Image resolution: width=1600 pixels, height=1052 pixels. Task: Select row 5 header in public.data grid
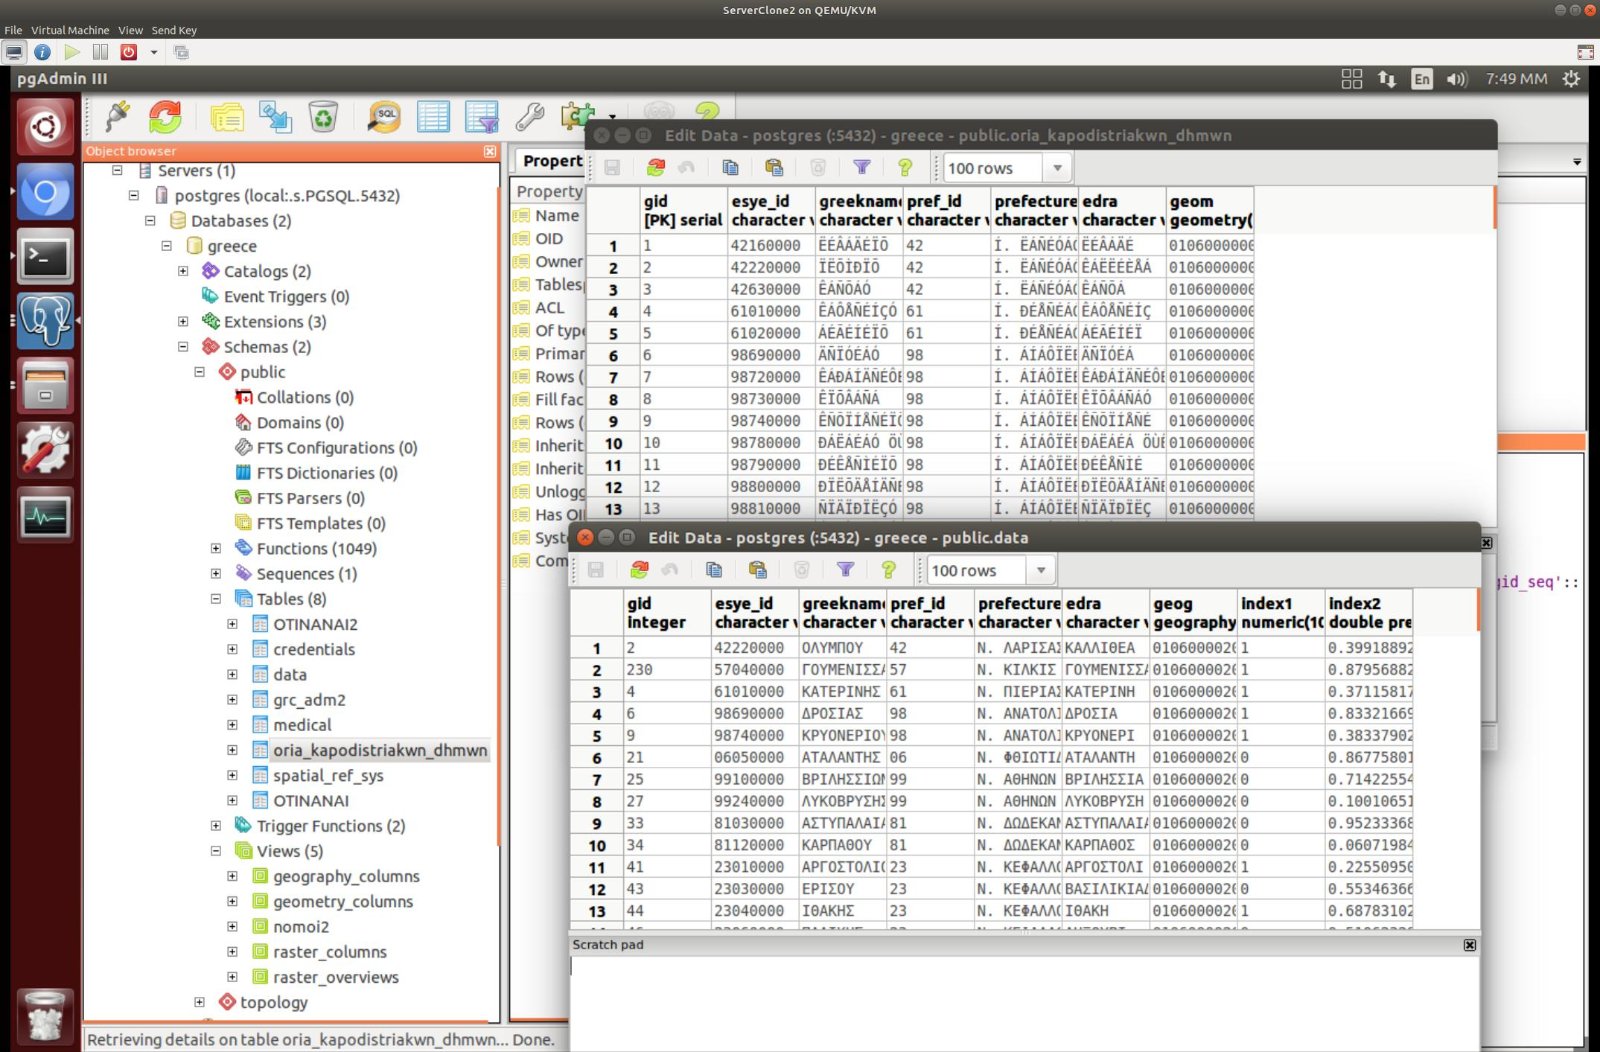pyautogui.click(x=597, y=735)
